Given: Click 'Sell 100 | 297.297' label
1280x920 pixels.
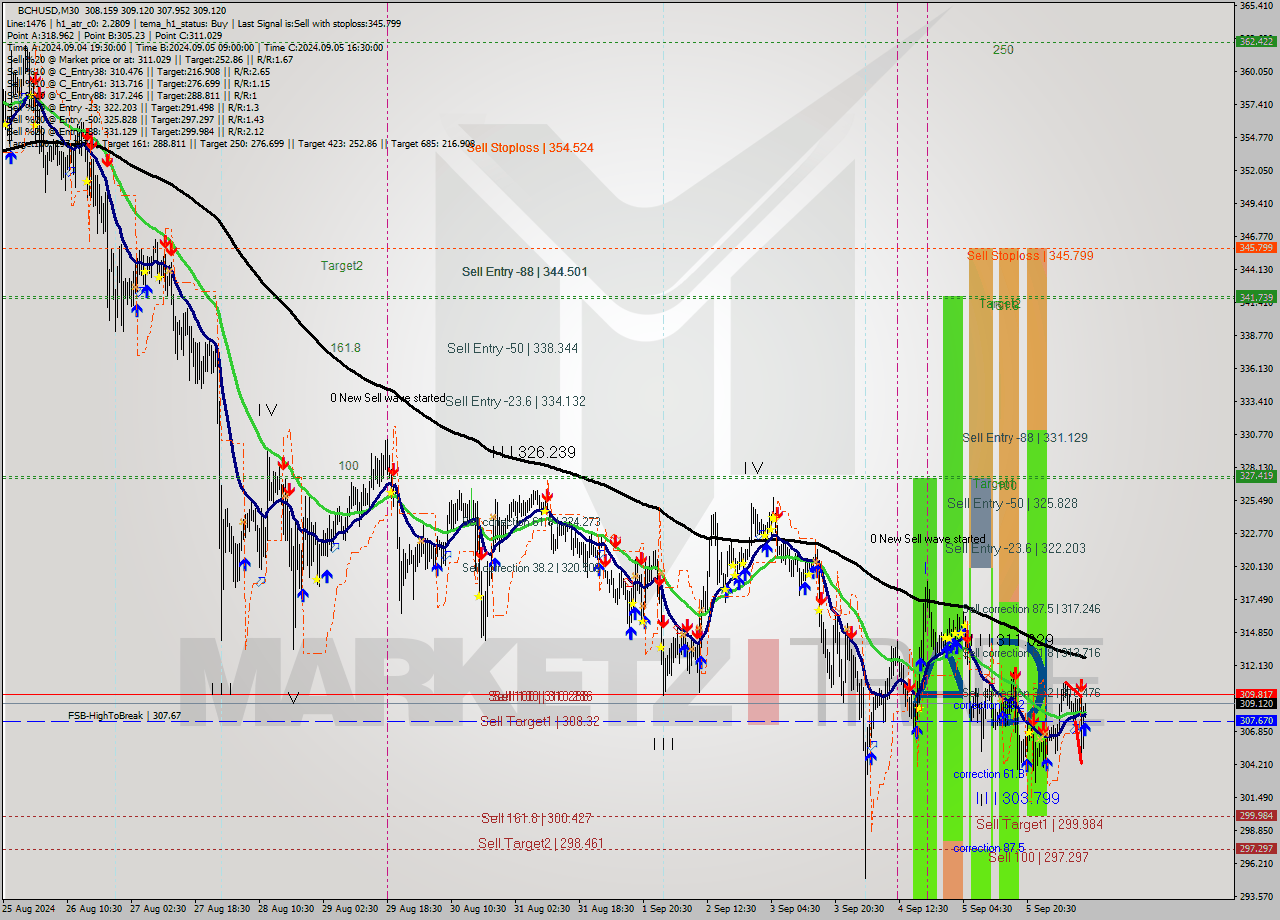Looking at the screenshot, I should (x=1038, y=858).
